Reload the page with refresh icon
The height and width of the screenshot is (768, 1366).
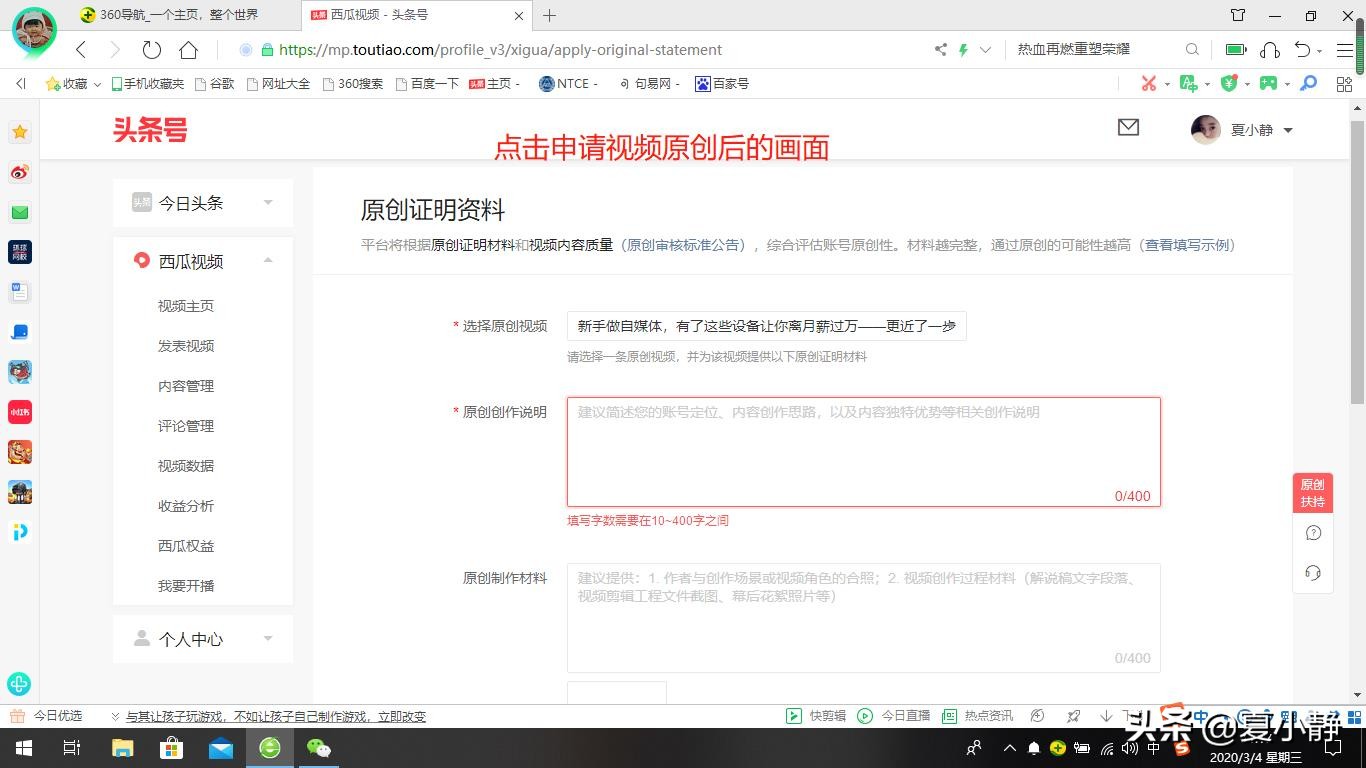tap(152, 49)
